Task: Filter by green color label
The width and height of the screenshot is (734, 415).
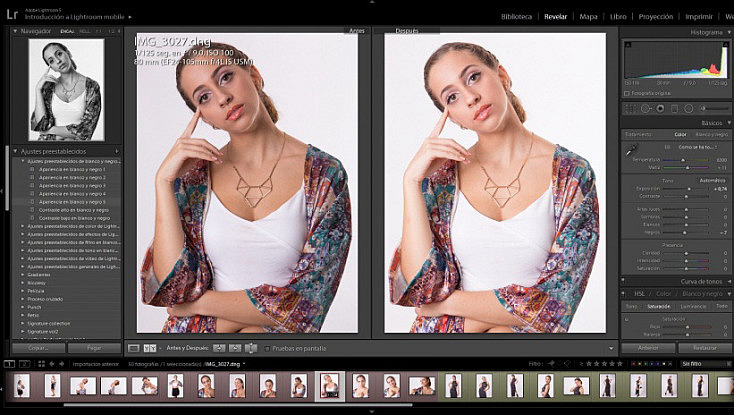Action: [x=647, y=364]
